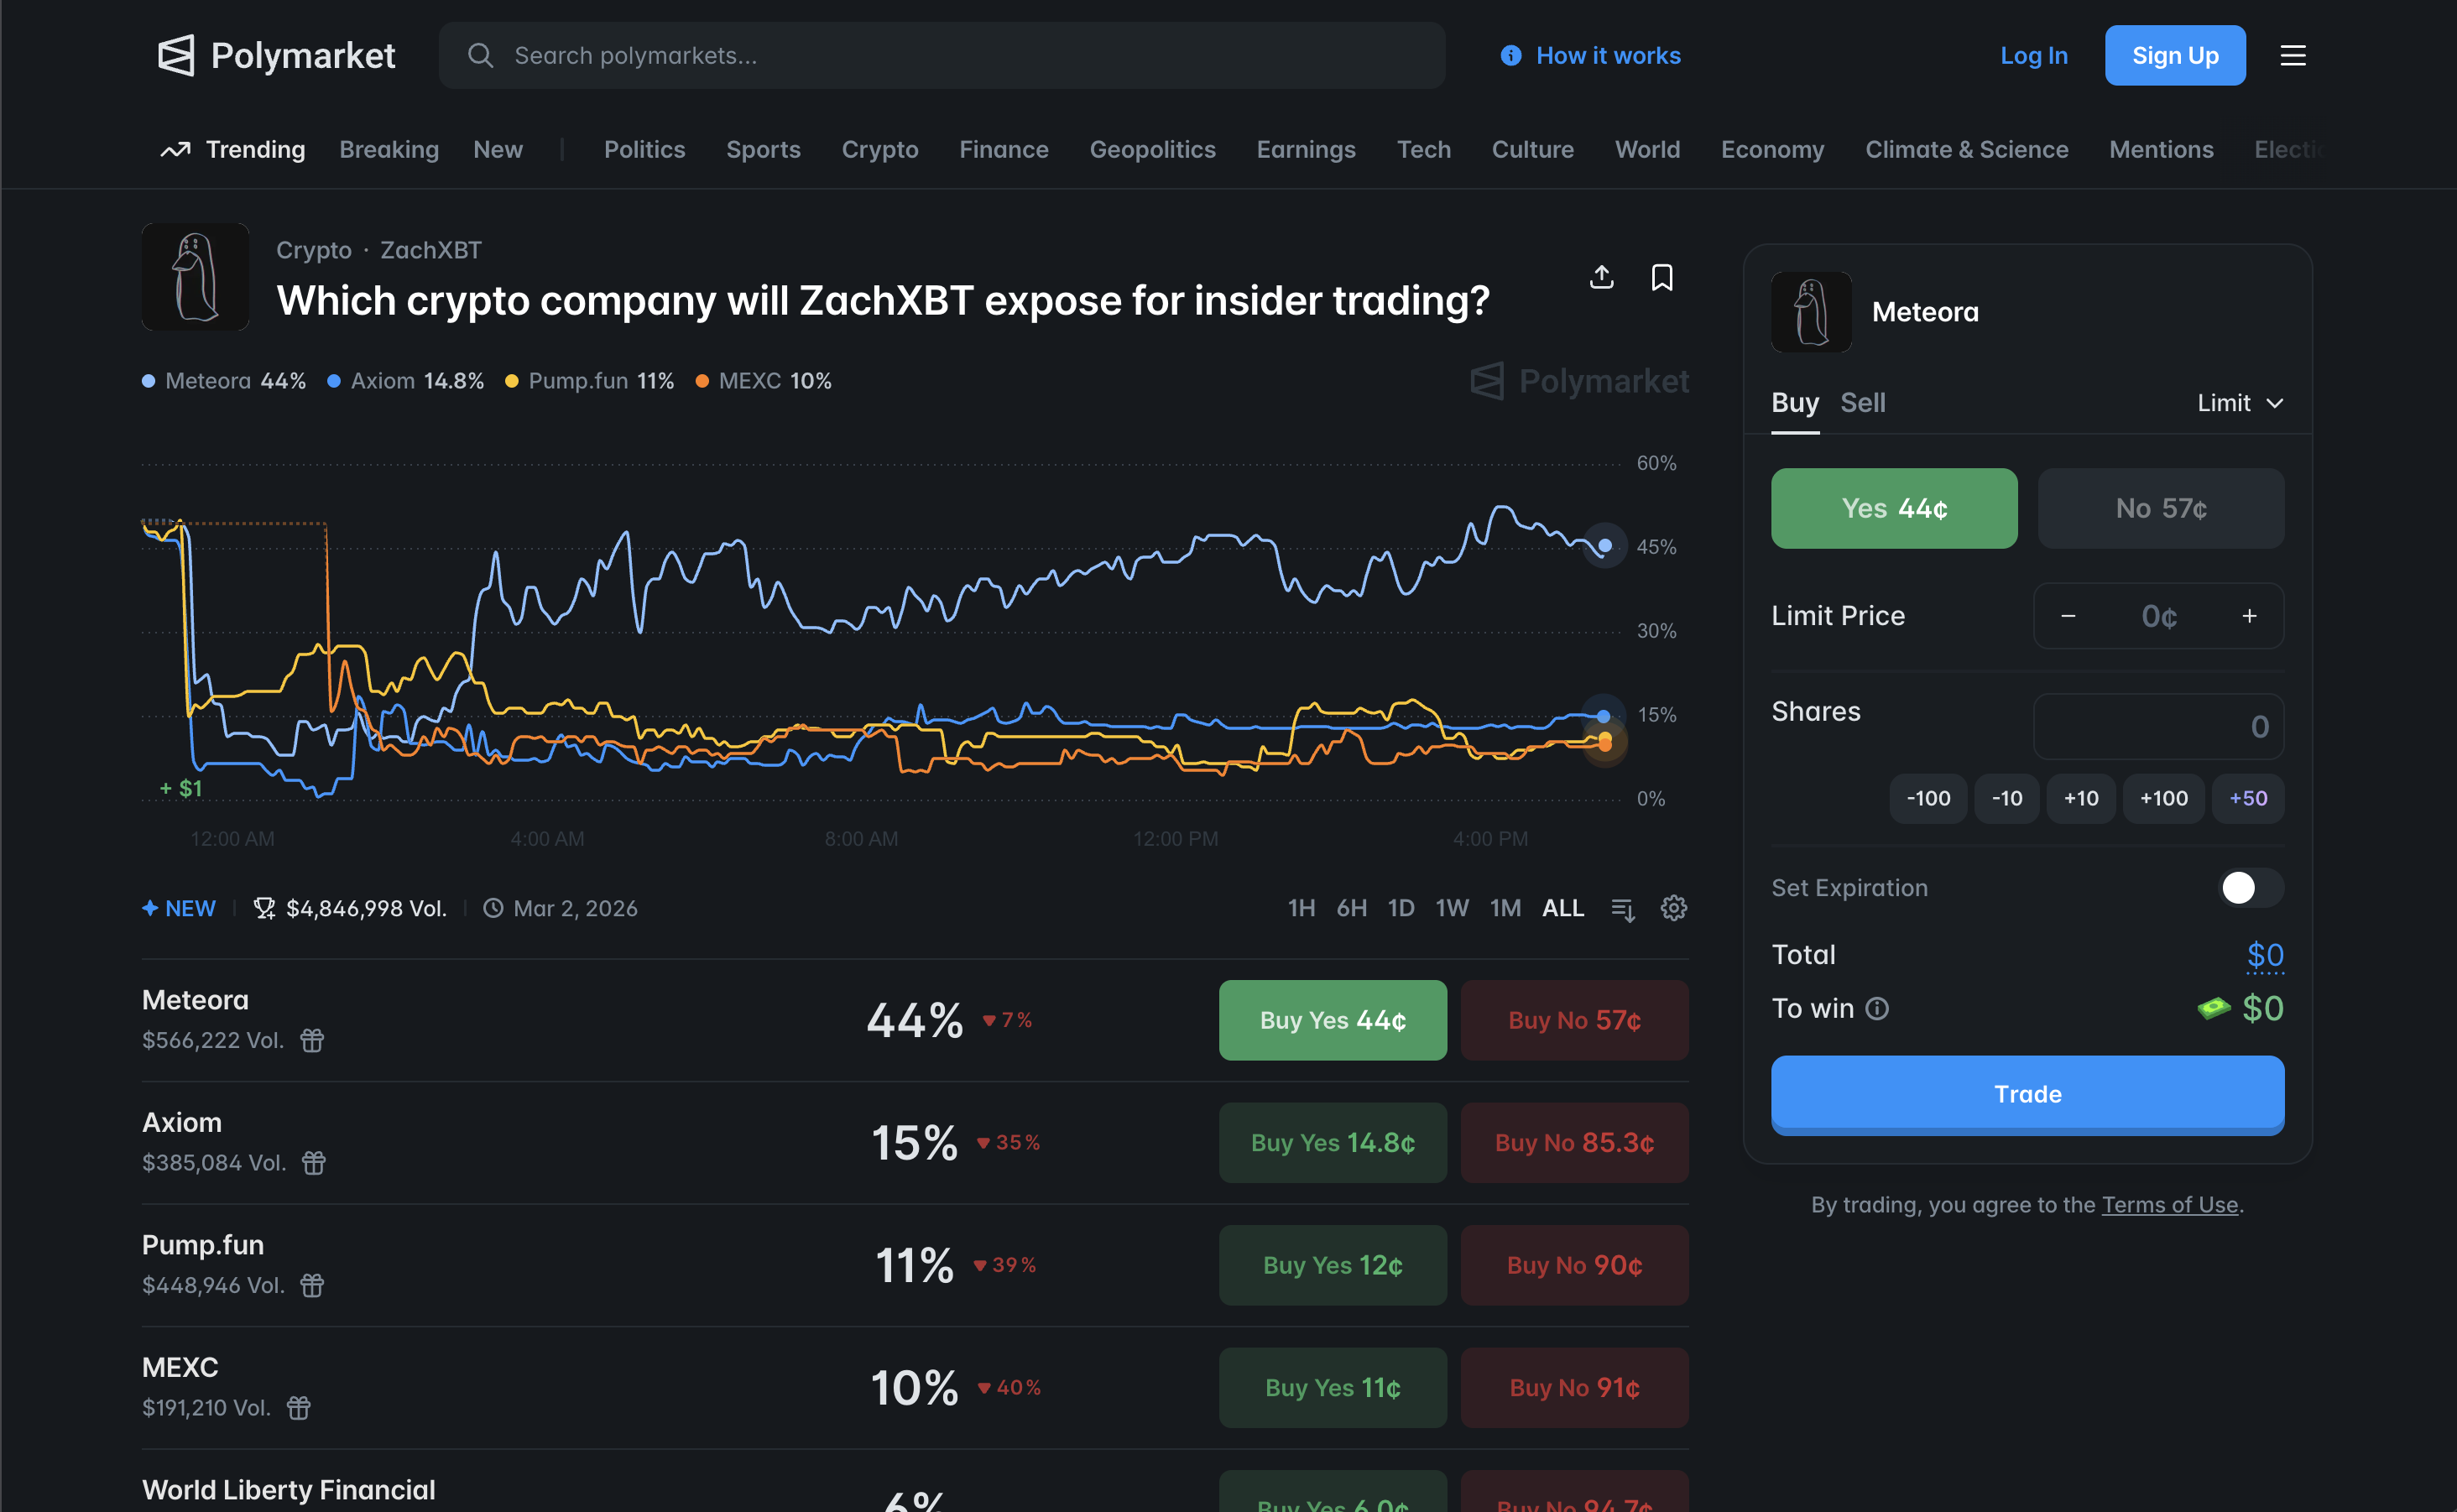Open the hamburger menu icon

[2292, 56]
